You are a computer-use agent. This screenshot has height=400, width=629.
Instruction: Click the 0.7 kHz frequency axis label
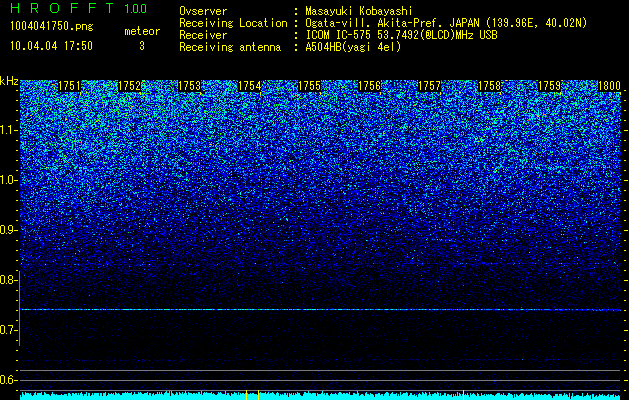tap(7, 330)
